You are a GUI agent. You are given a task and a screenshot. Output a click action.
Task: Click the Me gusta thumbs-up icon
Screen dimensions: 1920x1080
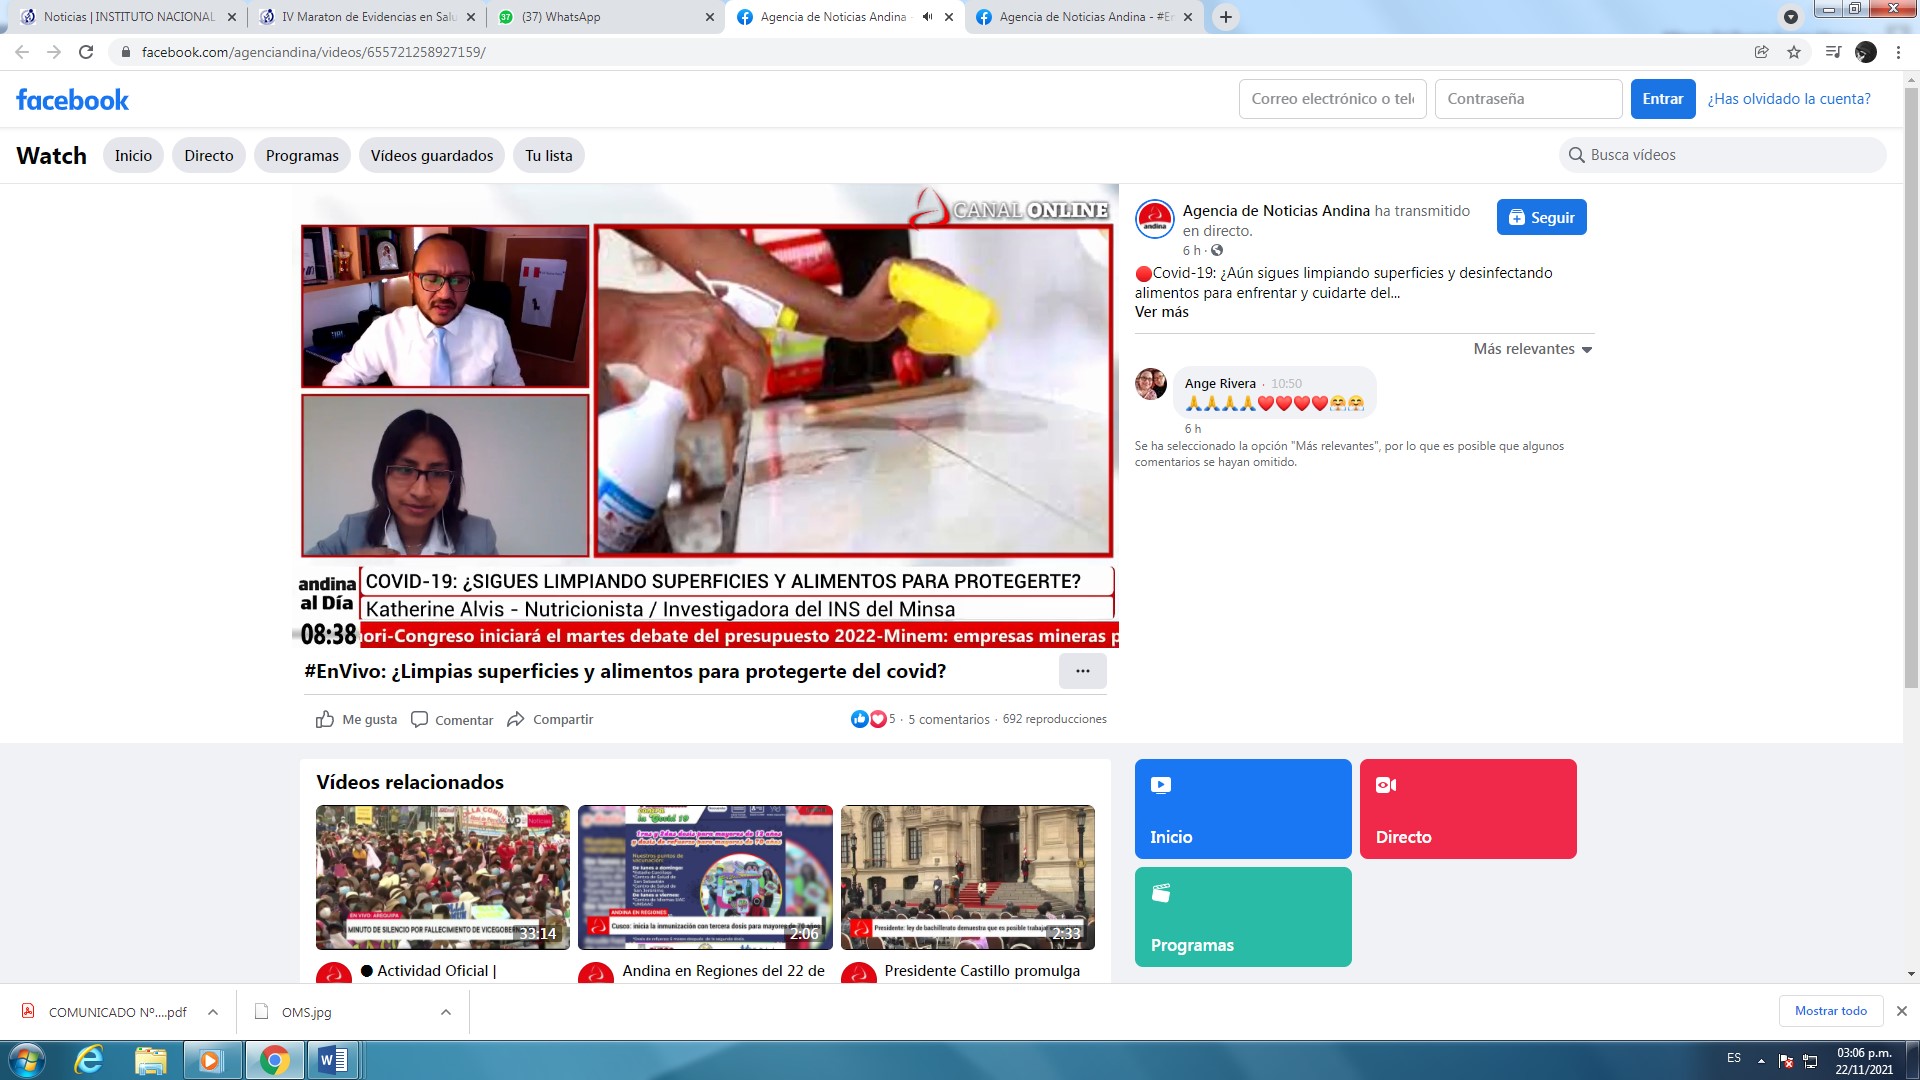(325, 719)
